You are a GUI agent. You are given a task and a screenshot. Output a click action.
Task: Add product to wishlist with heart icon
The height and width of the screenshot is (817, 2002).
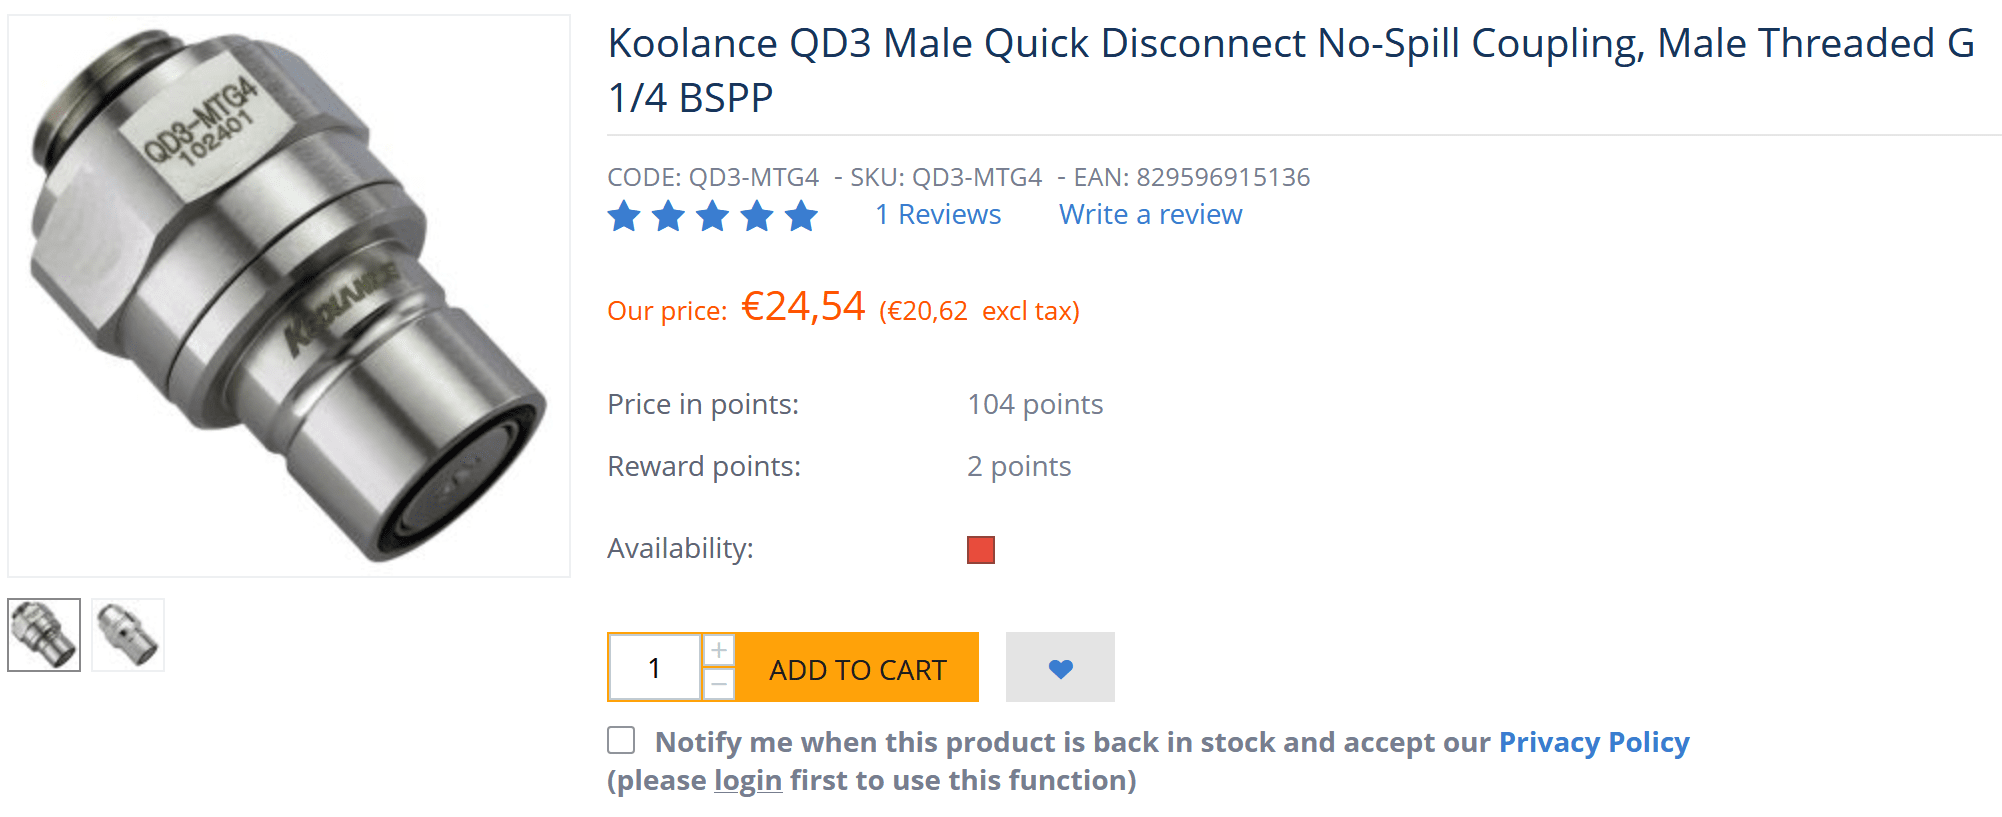(x=1060, y=668)
